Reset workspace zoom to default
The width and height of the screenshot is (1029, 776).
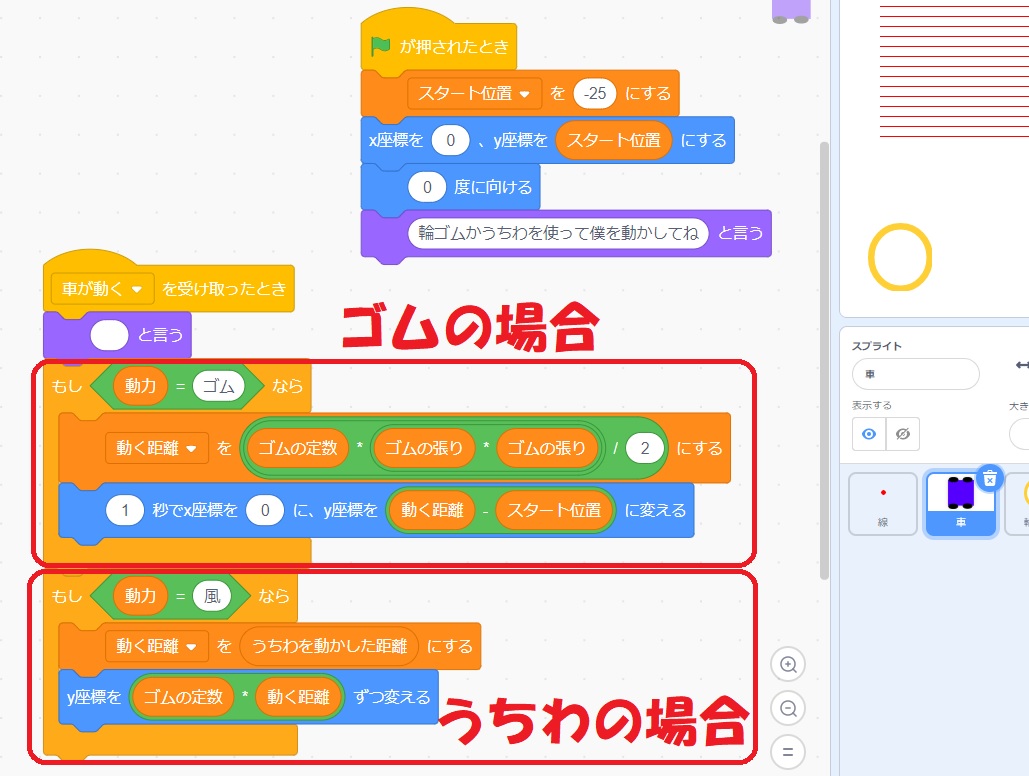click(x=788, y=751)
